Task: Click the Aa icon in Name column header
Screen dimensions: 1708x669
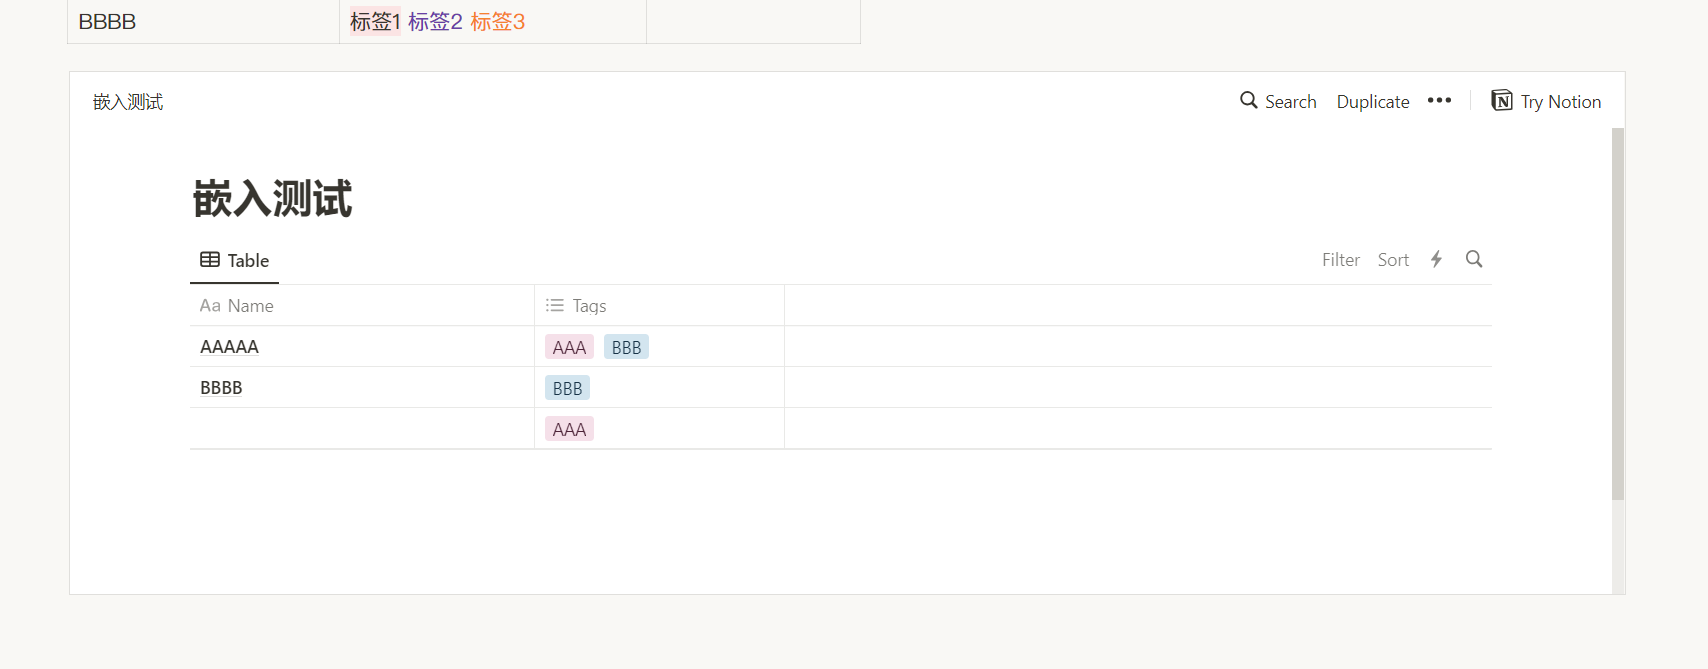Action: coord(210,306)
